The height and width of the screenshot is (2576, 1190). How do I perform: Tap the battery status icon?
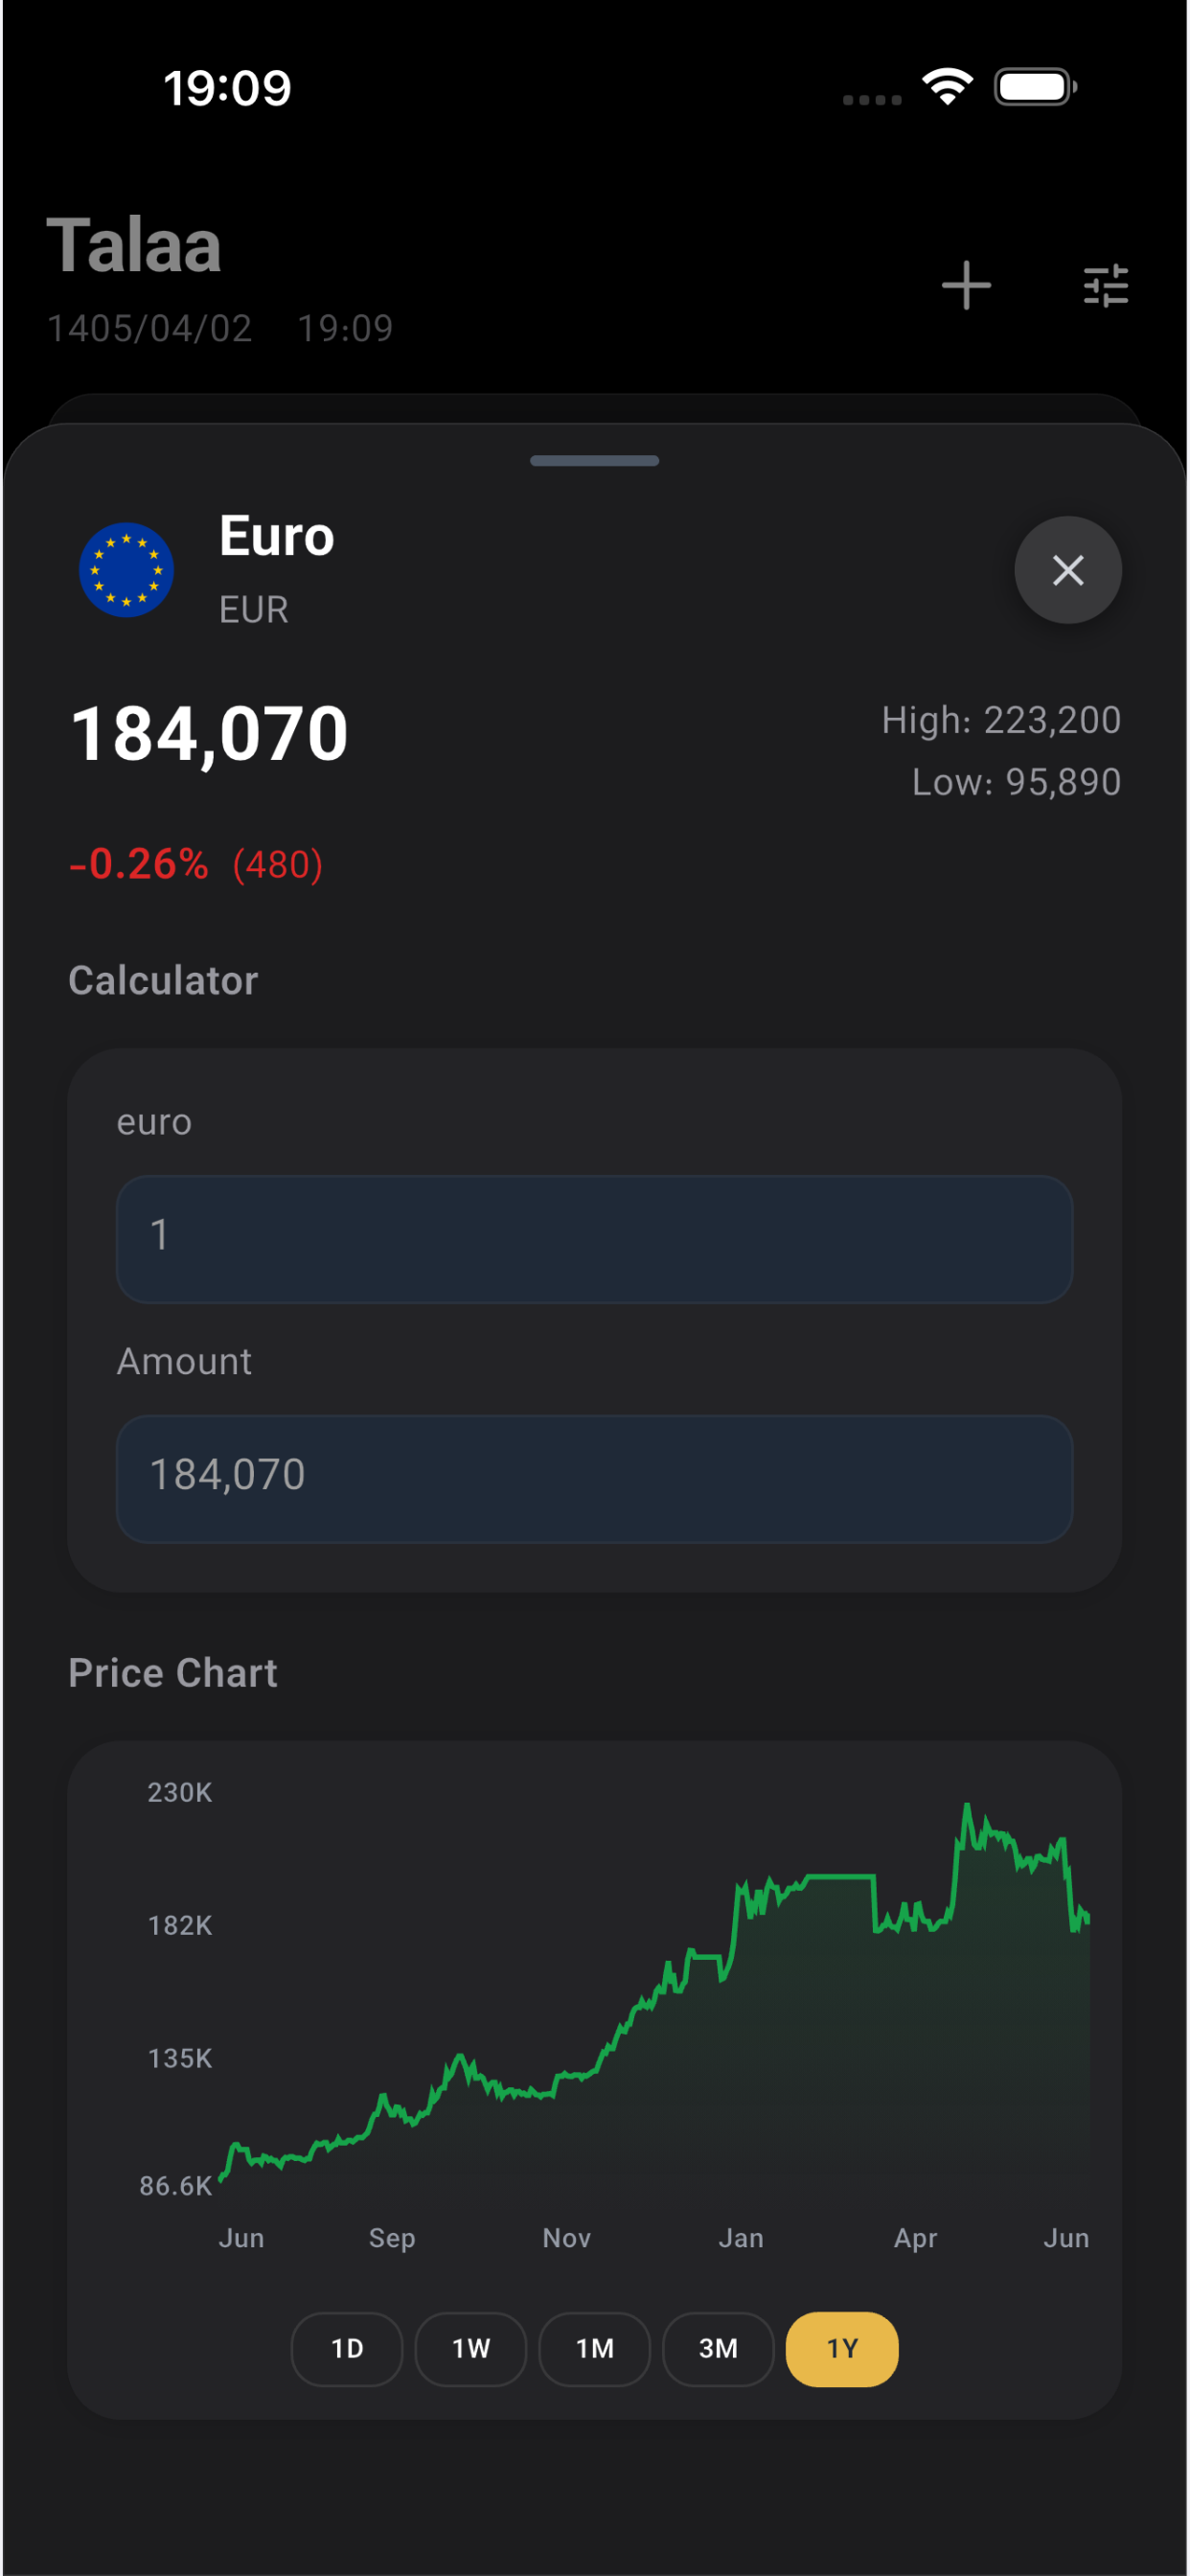tap(1036, 87)
